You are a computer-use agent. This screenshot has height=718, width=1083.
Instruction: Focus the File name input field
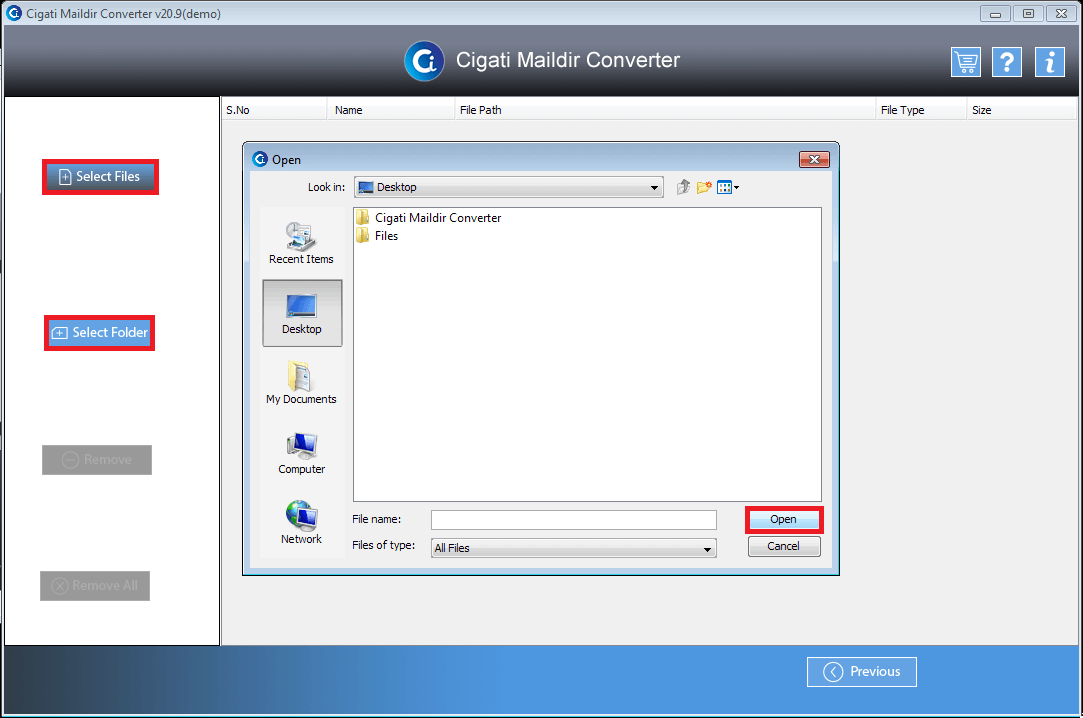(x=573, y=520)
